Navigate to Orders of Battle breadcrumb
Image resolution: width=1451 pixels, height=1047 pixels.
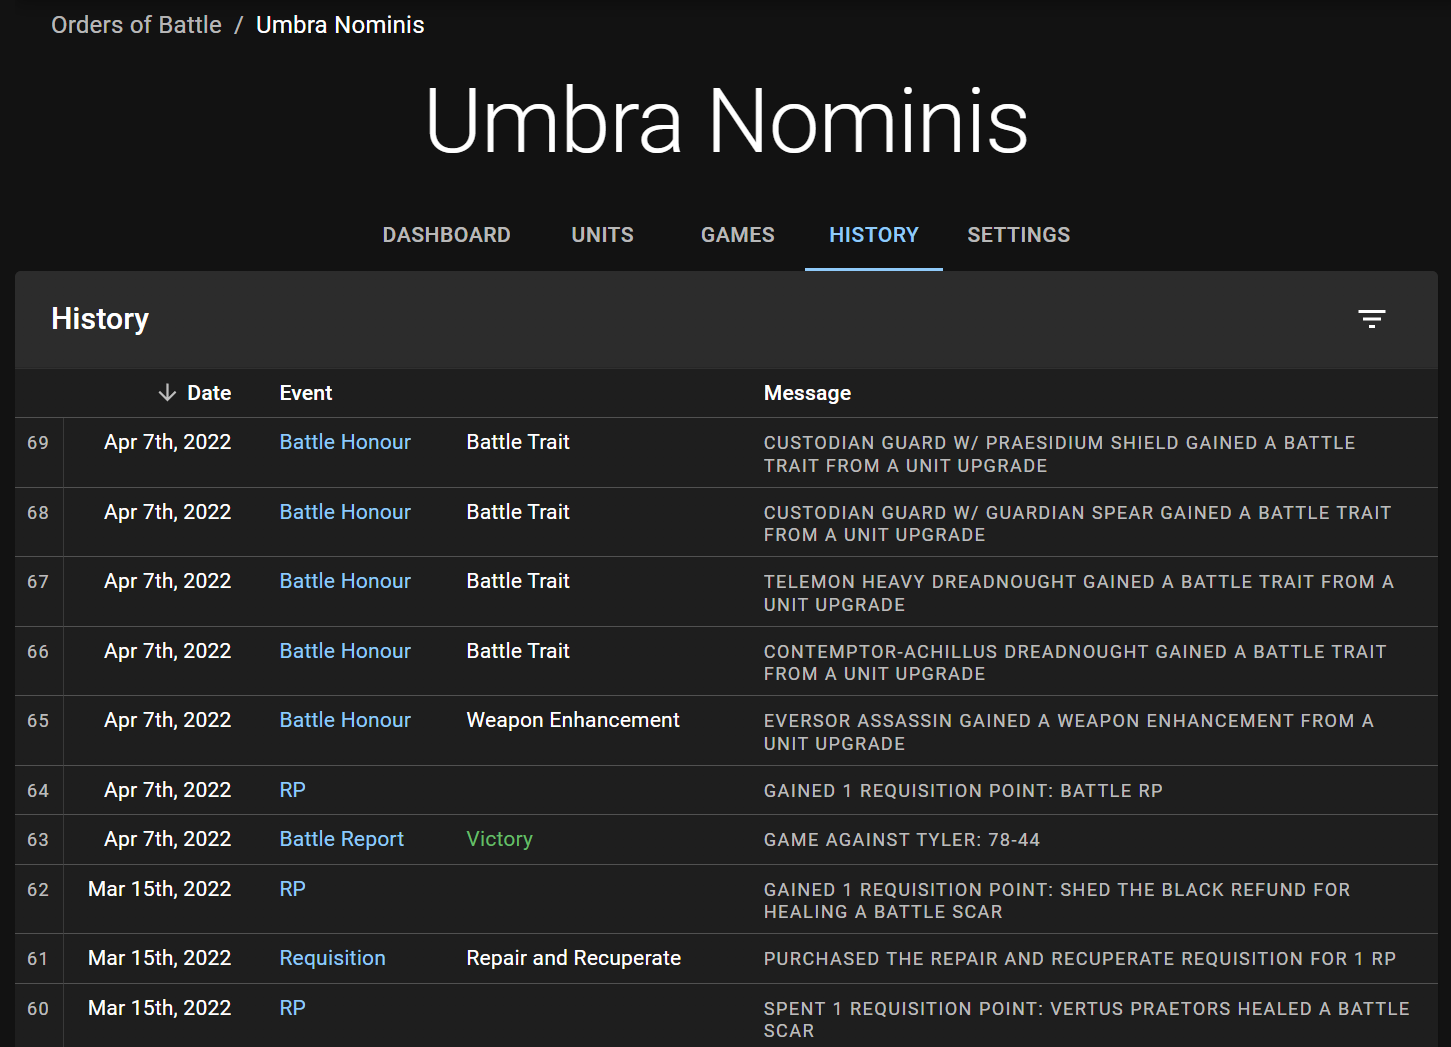coord(136,25)
